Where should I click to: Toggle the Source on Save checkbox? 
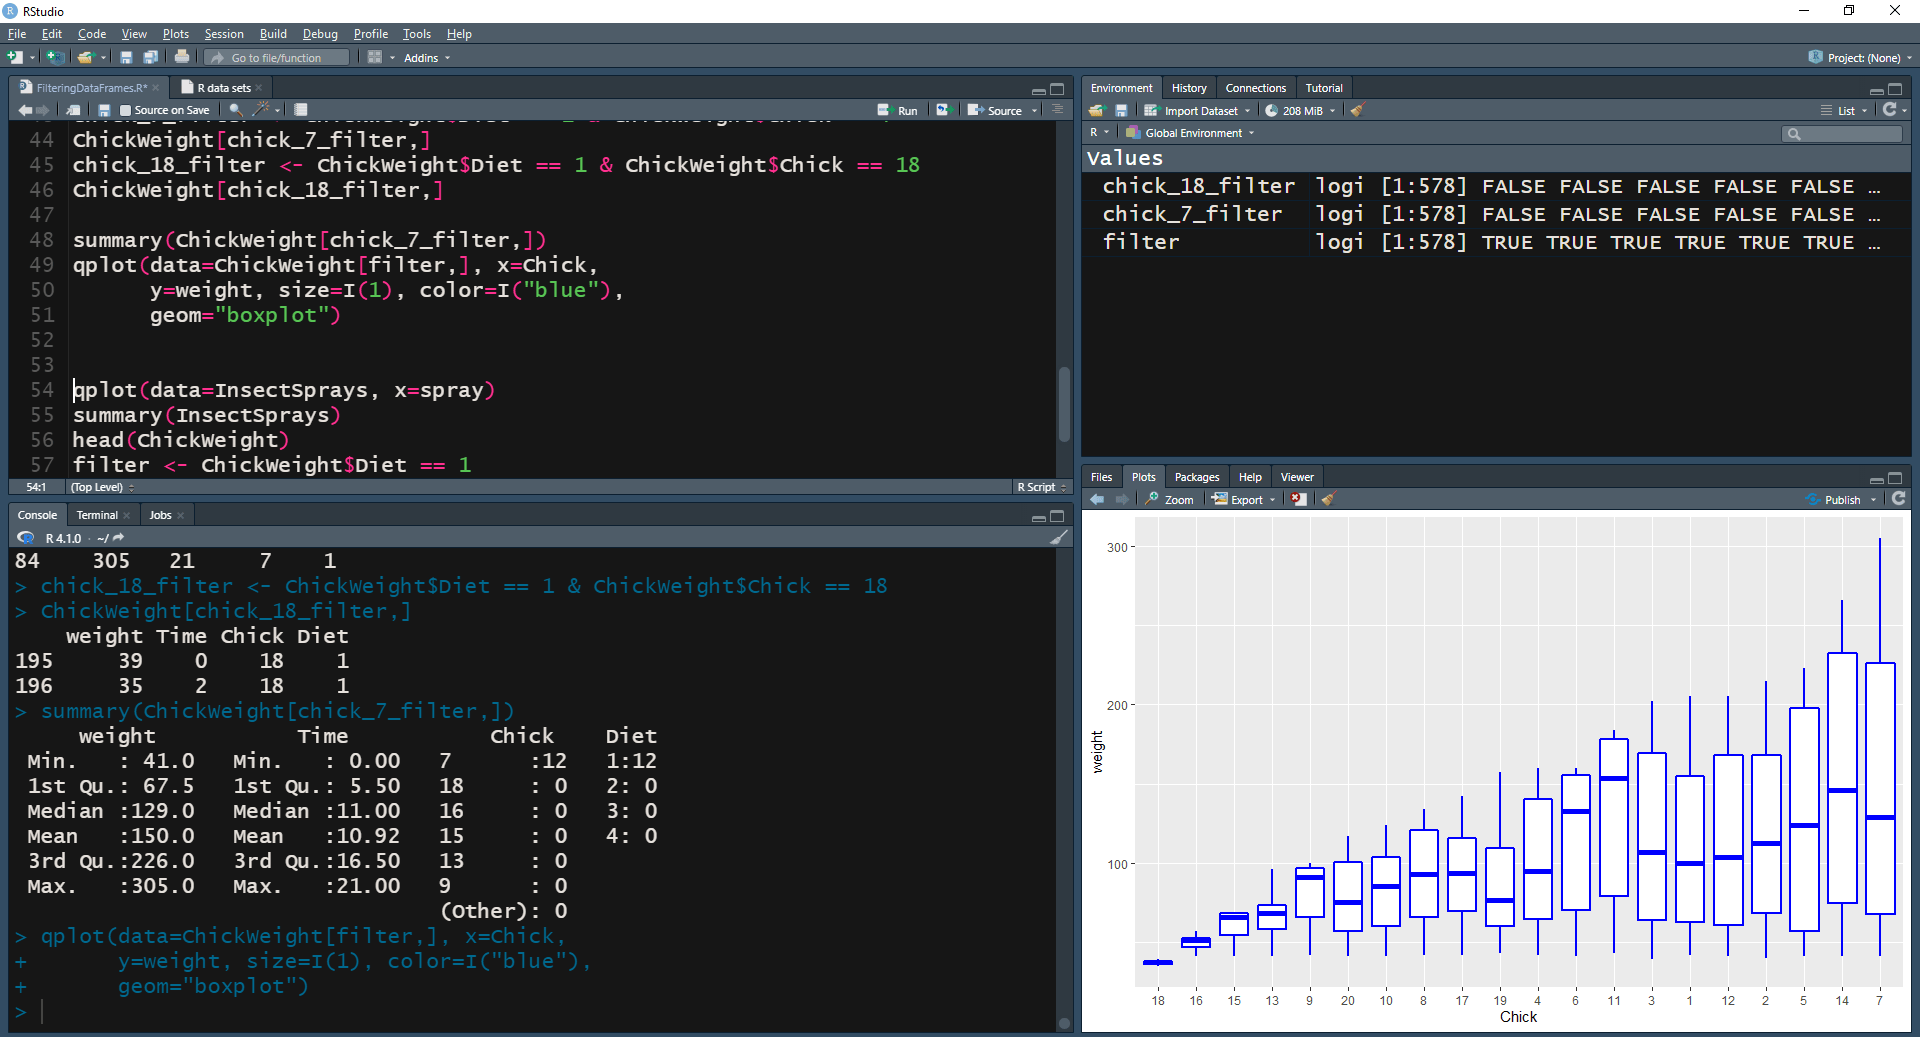coord(125,110)
